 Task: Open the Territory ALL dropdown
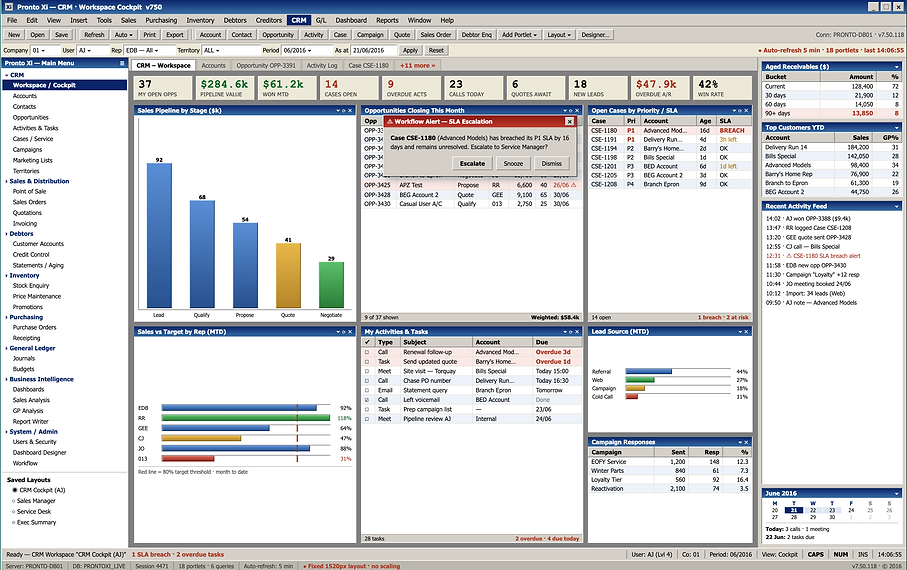click(x=231, y=50)
